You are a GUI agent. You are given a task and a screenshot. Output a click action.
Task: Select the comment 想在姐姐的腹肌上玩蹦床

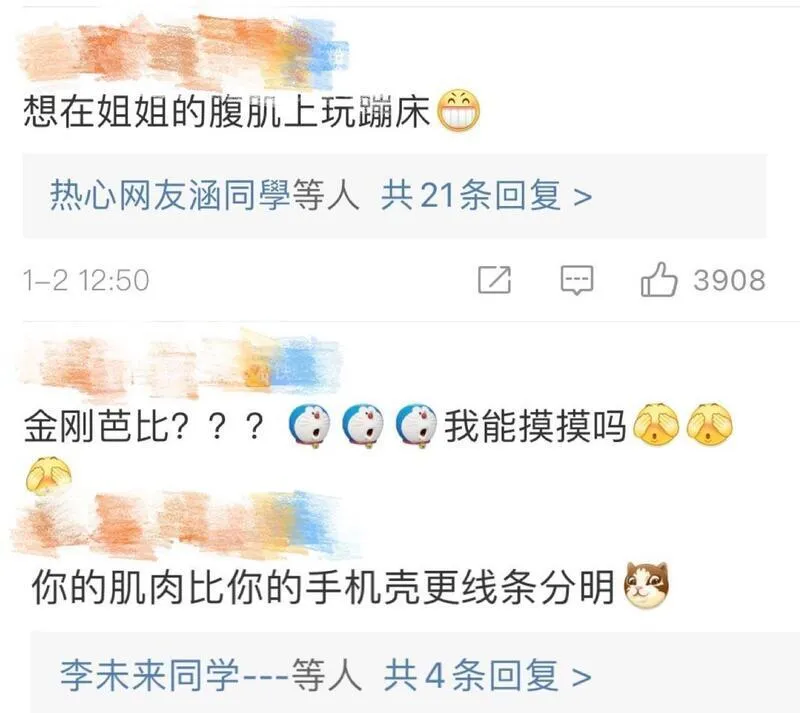(x=227, y=111)
